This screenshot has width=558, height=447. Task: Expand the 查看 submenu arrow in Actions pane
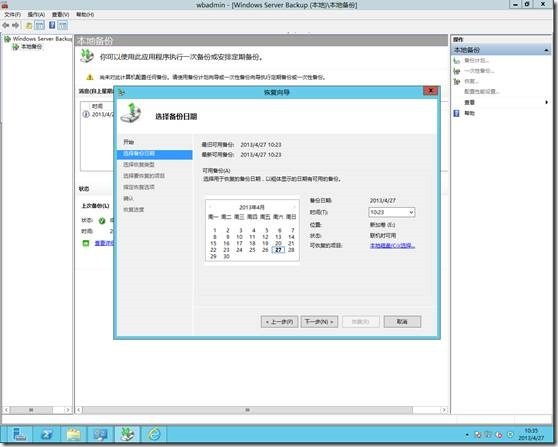click(x=547, y=102)
